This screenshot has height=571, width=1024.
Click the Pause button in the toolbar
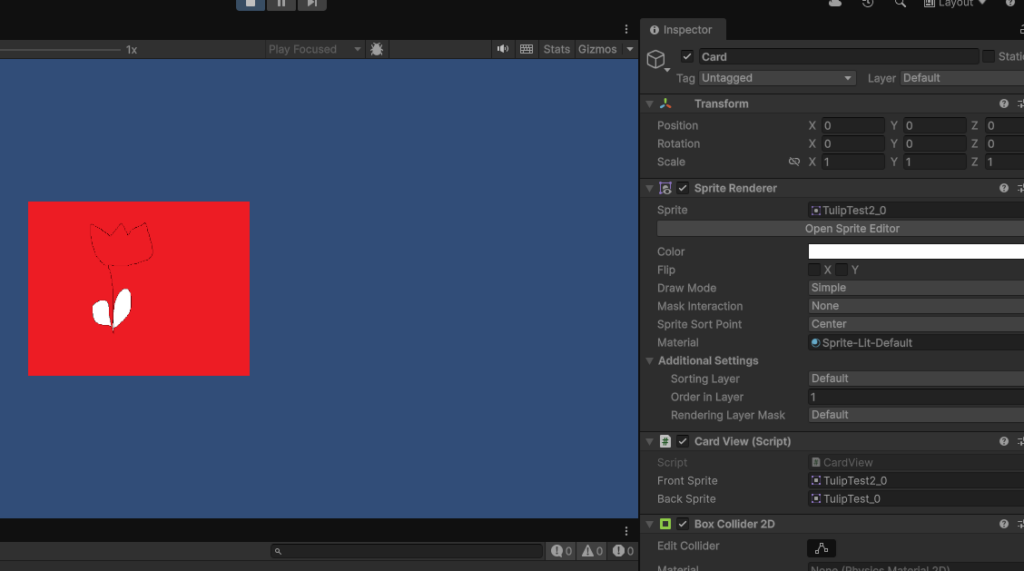pos(281,4)
